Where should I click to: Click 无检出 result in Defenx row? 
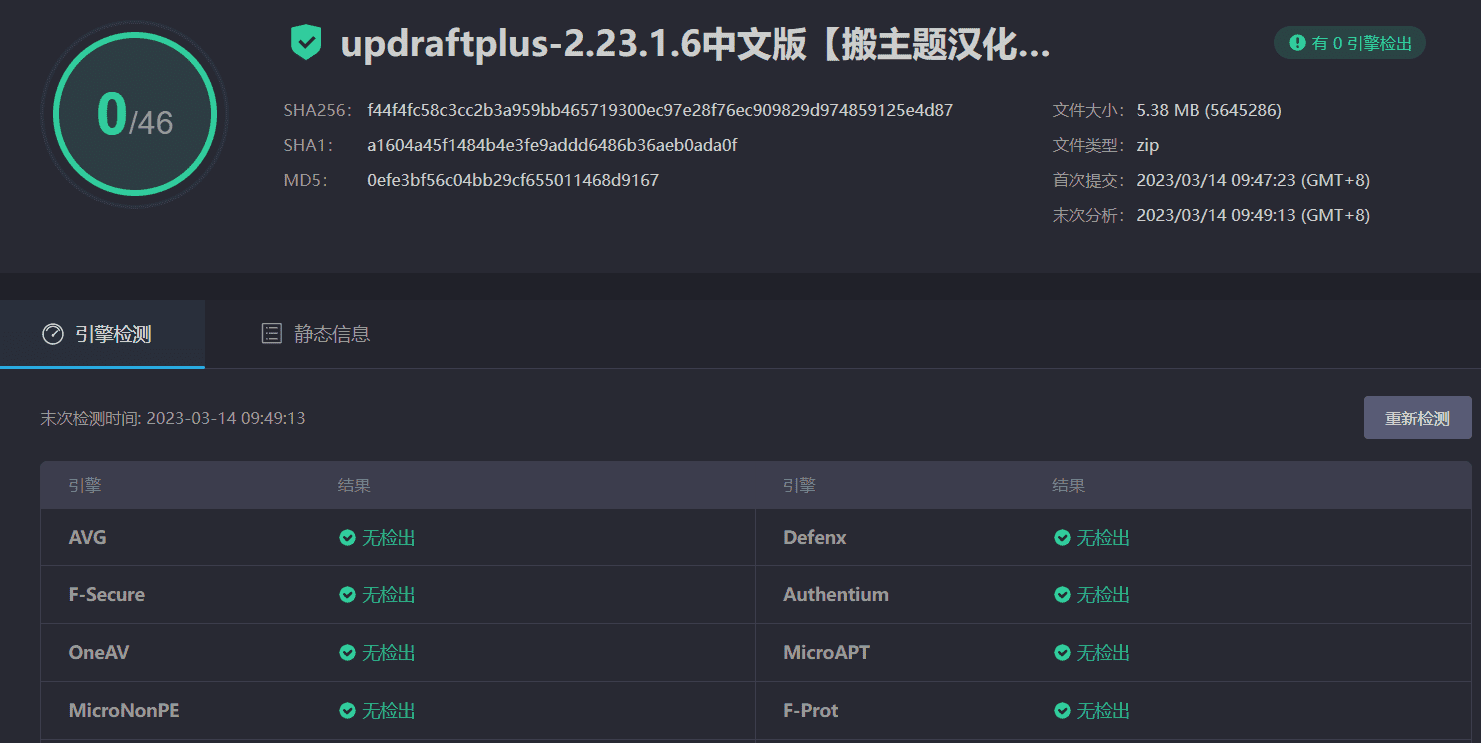(1103, 538)
